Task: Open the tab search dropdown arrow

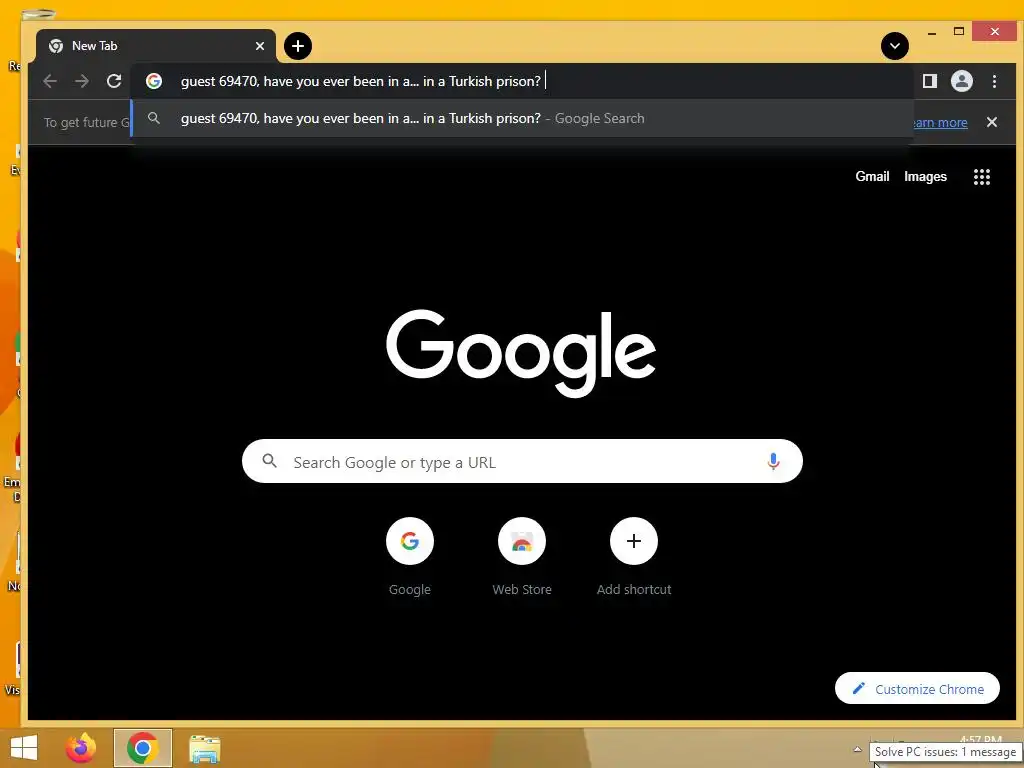Action: tap(895, 46)
